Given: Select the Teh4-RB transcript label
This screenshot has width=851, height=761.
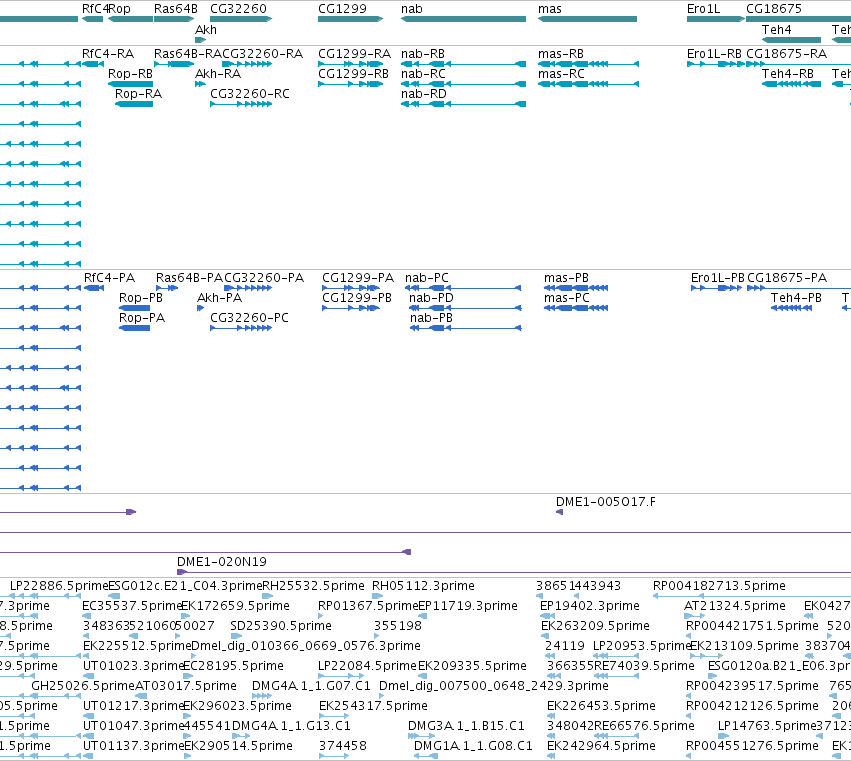Looking at the screenshot, I should (788, 74).
